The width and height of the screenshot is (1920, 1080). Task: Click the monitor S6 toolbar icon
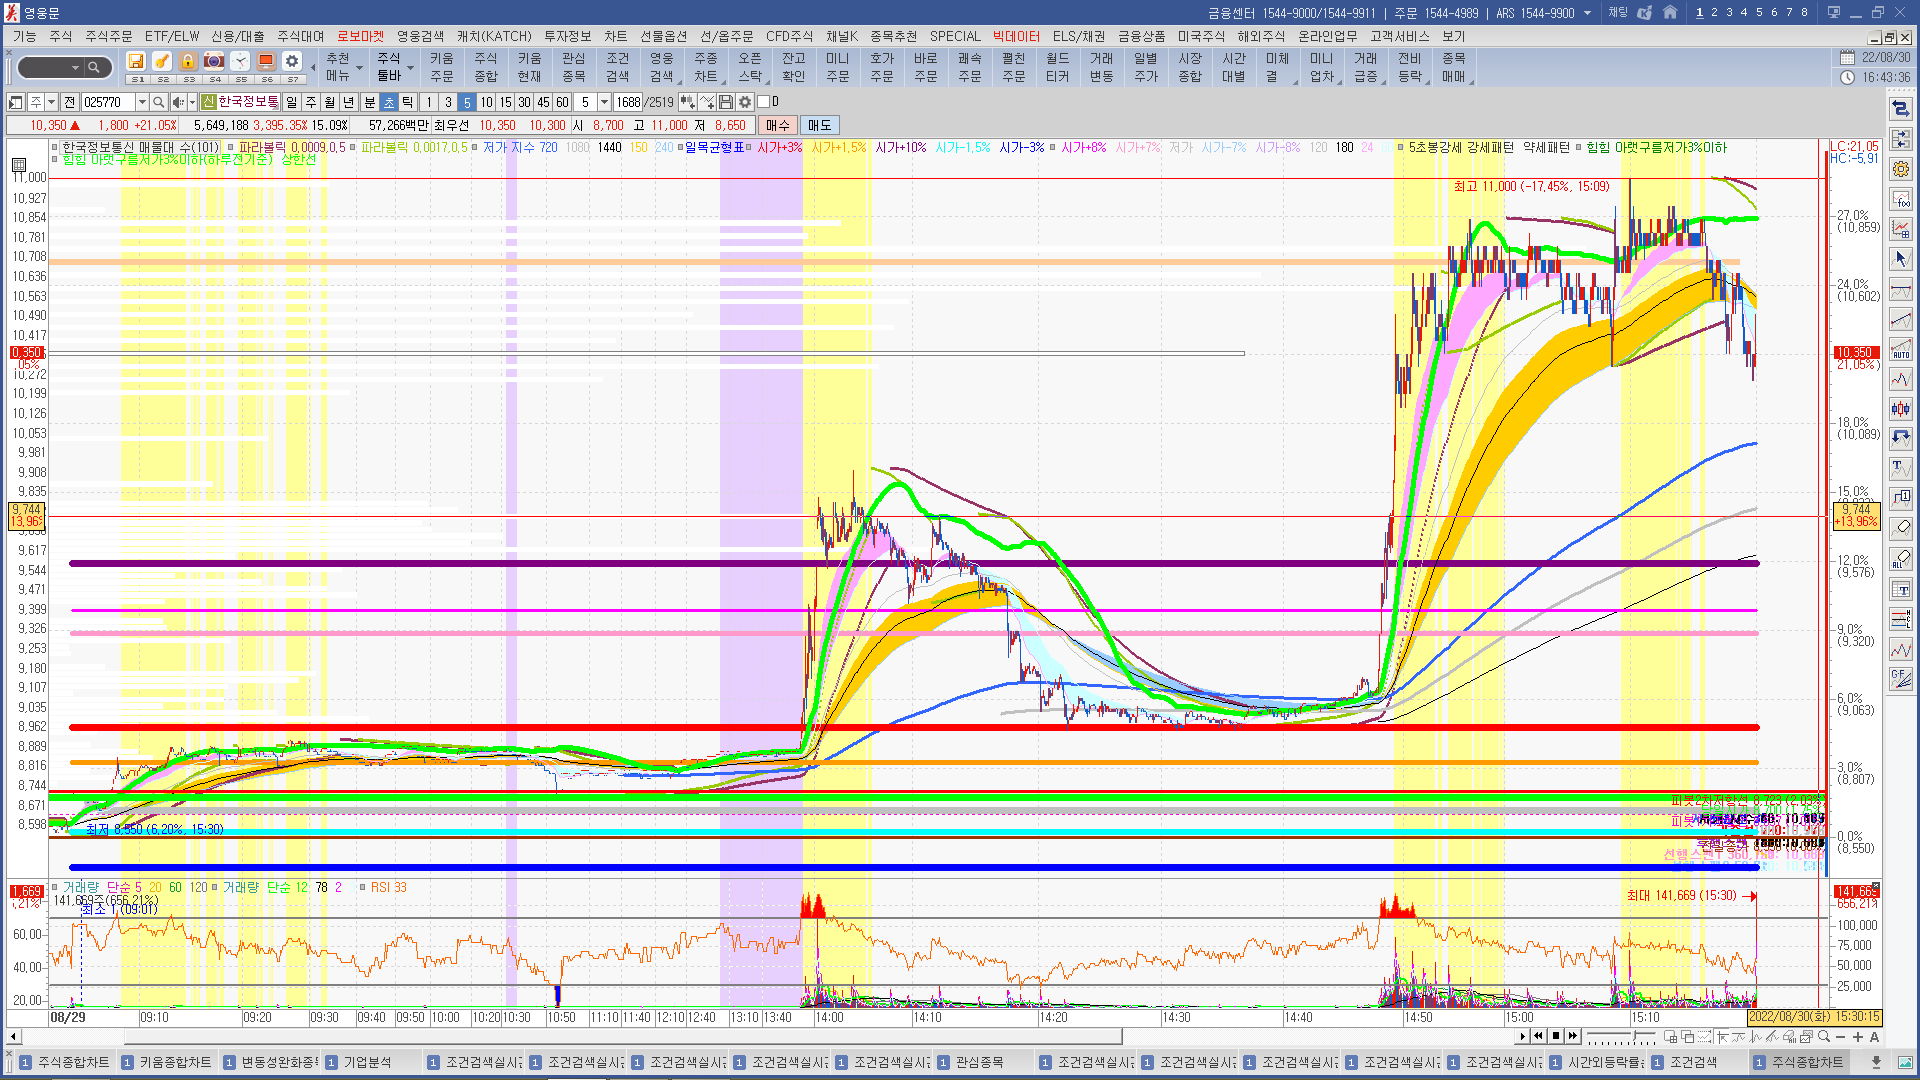click(266, 62)
